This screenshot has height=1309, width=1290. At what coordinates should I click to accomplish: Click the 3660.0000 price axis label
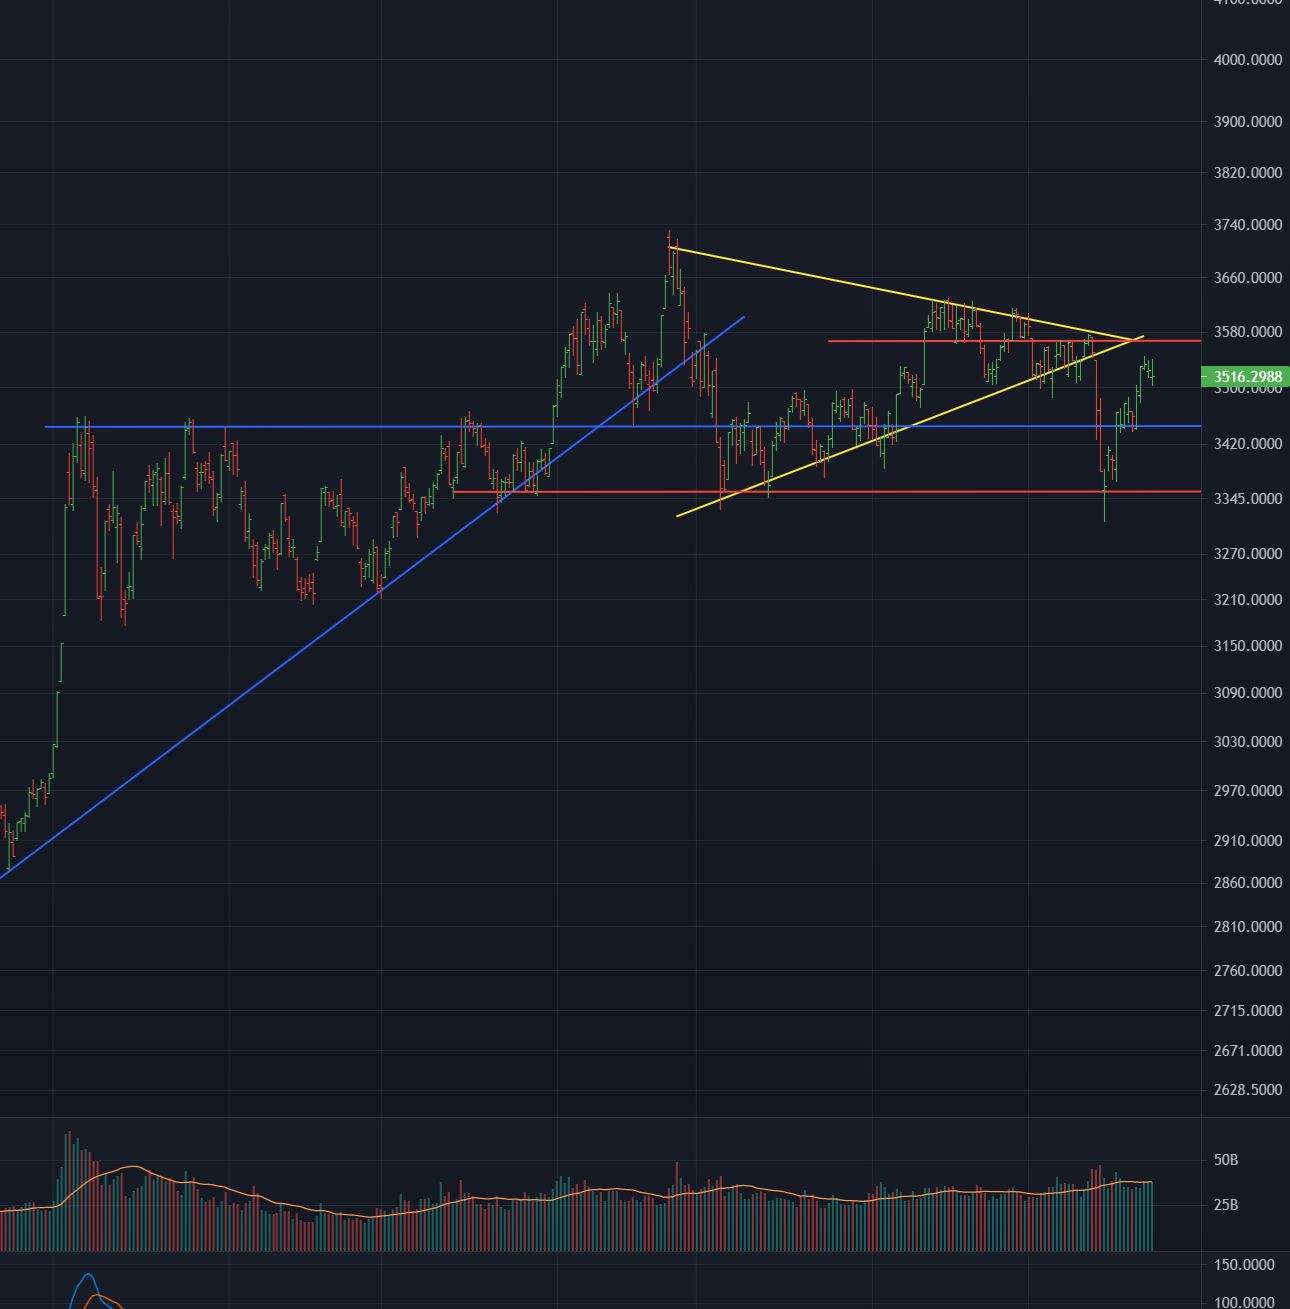1247,278
